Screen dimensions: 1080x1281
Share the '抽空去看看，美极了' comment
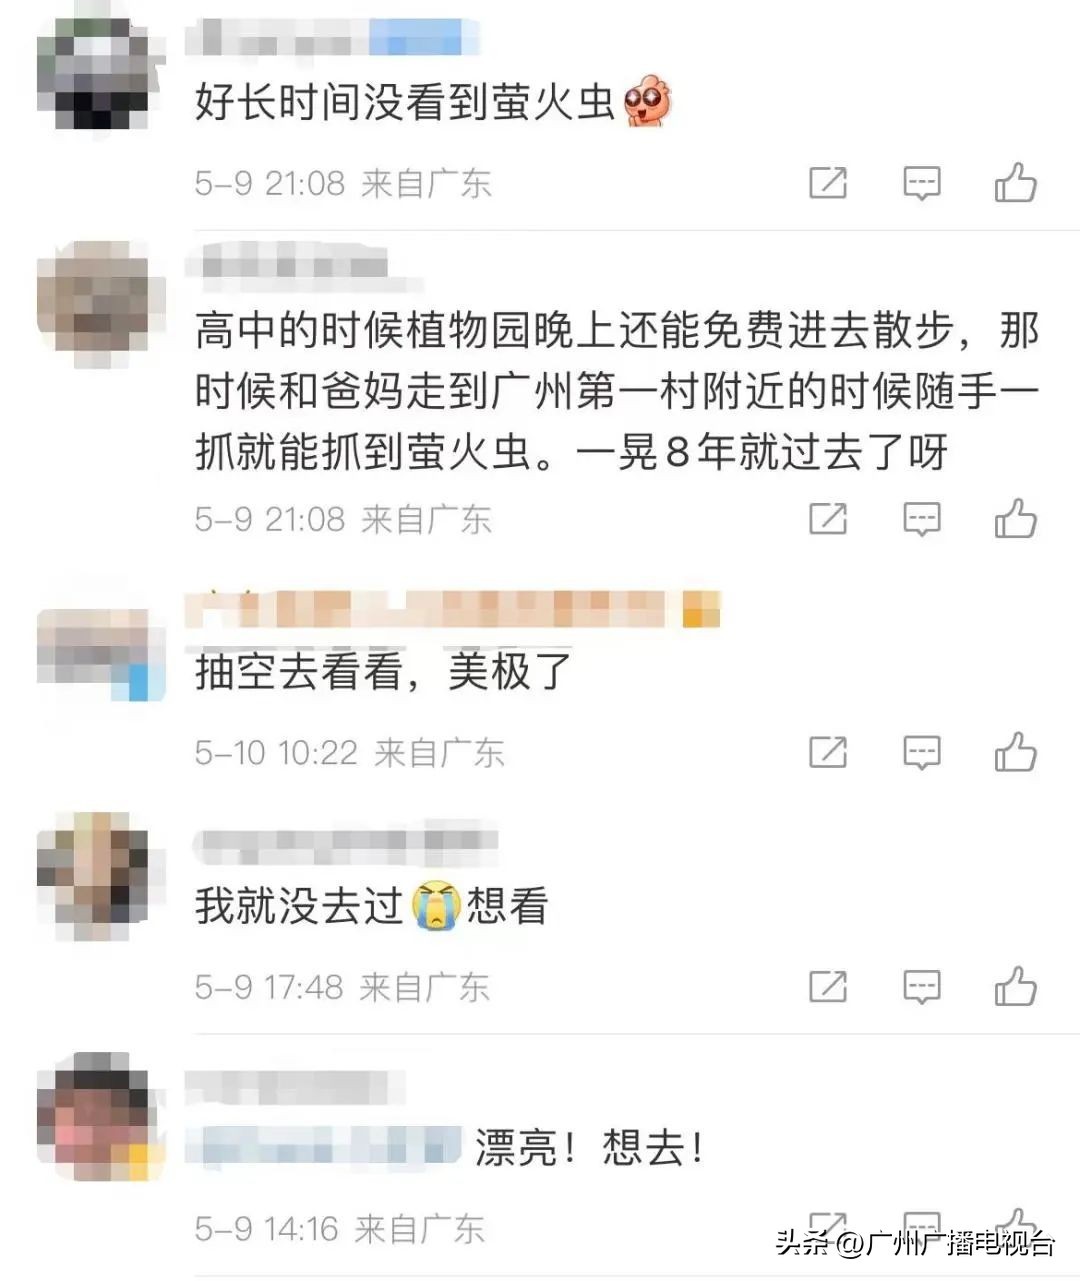[828, 752]
